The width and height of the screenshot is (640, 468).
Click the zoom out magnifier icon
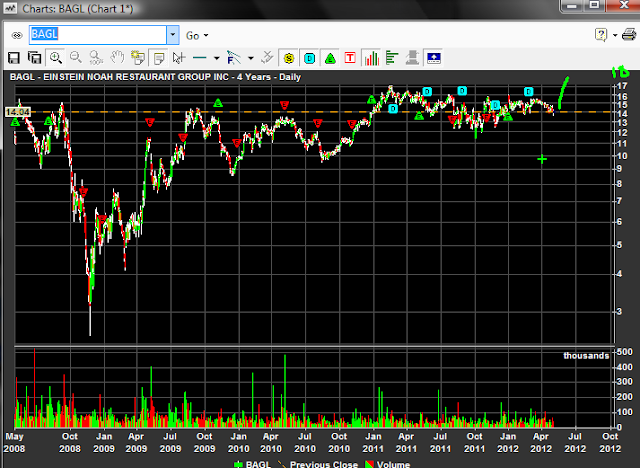pyautogui.click(x=76, y=58)
